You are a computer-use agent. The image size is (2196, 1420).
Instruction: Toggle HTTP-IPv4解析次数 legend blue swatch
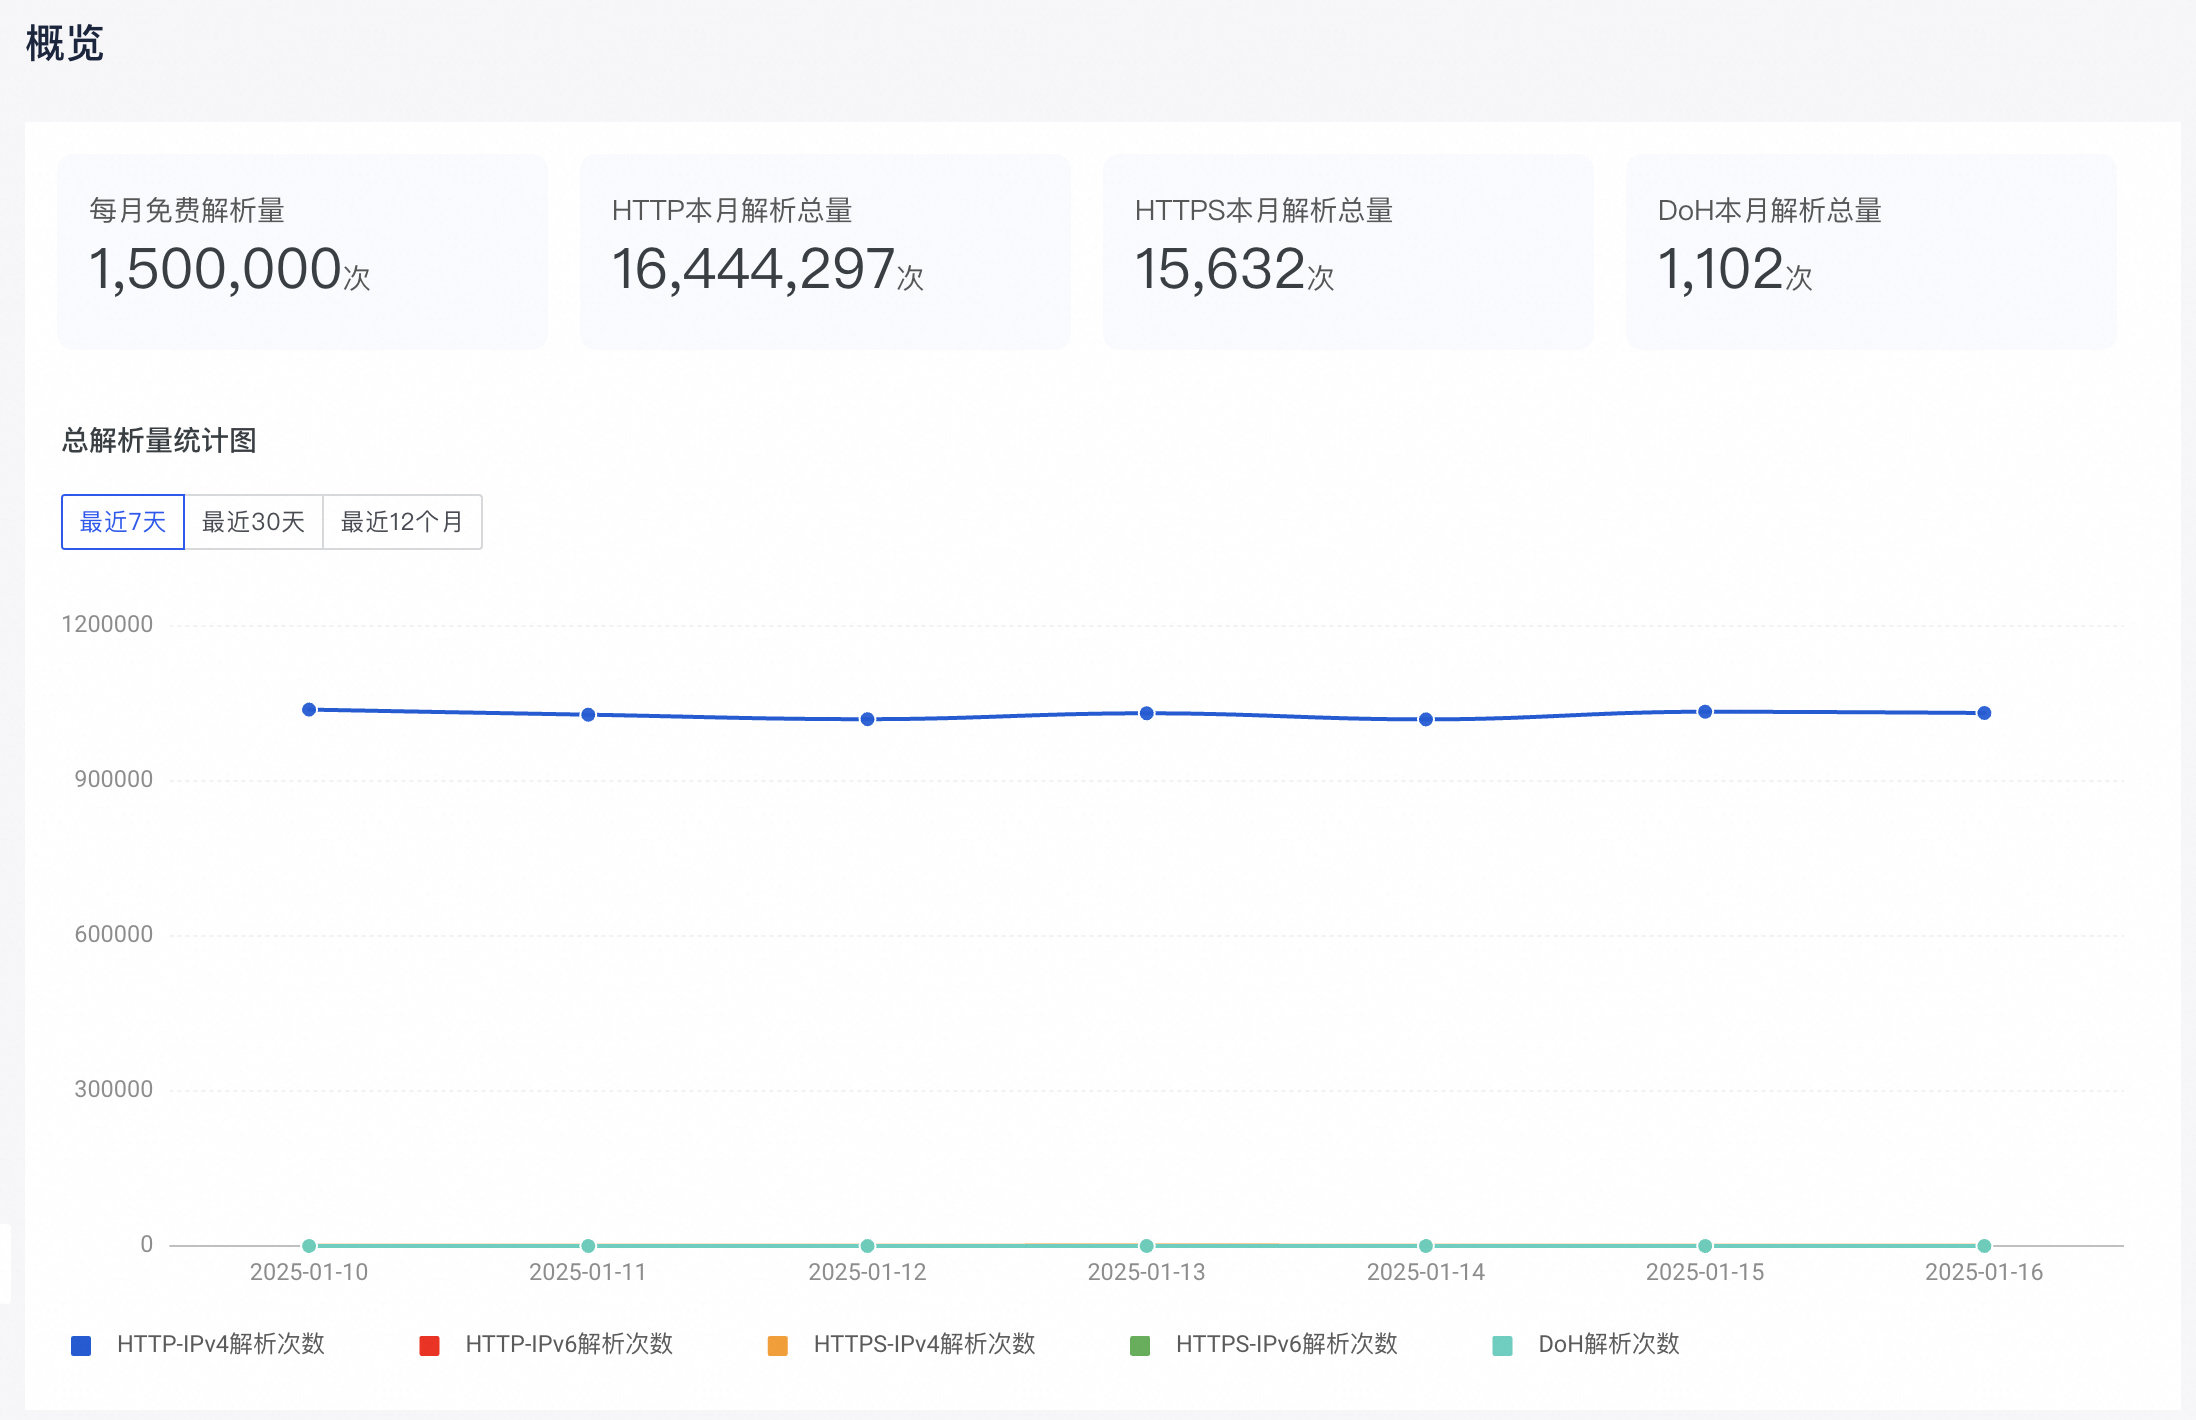tap(81, 1345)
